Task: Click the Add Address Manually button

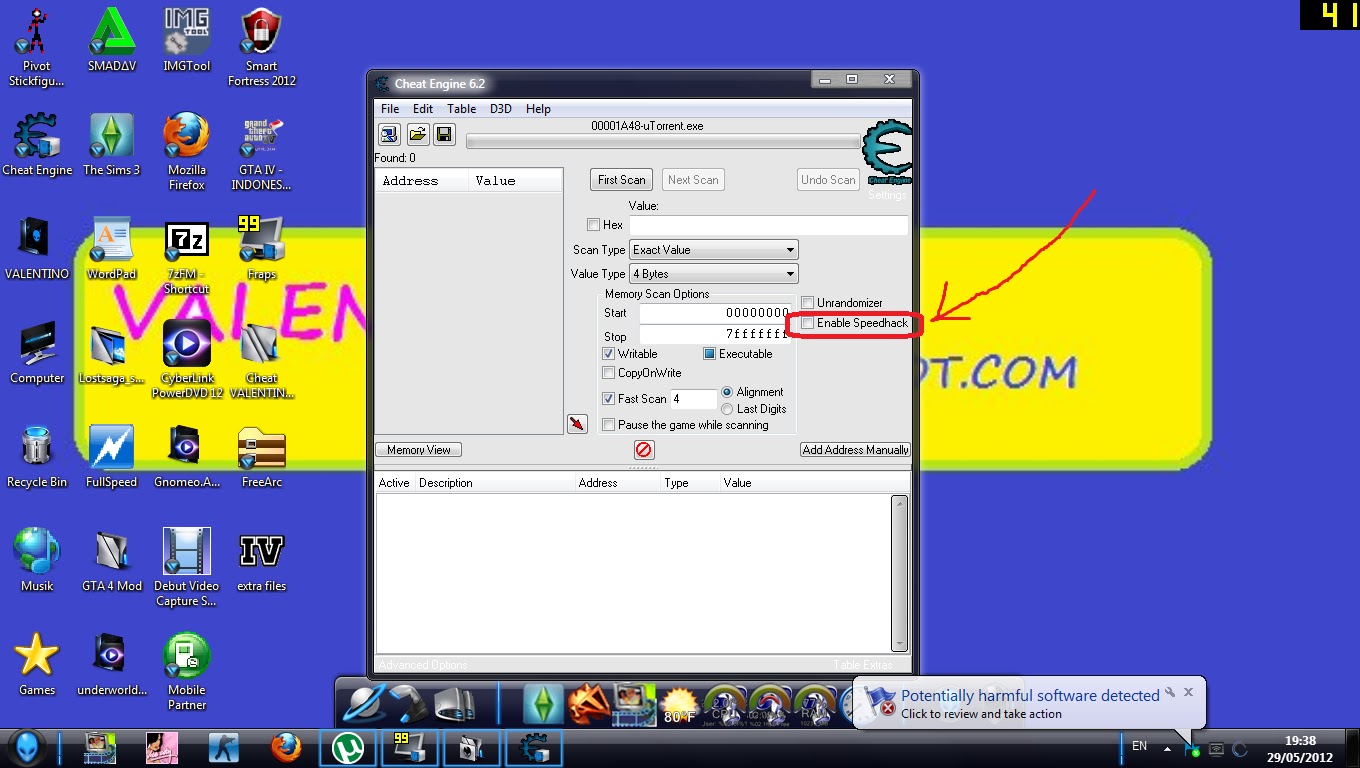Action: click(855, 450)
